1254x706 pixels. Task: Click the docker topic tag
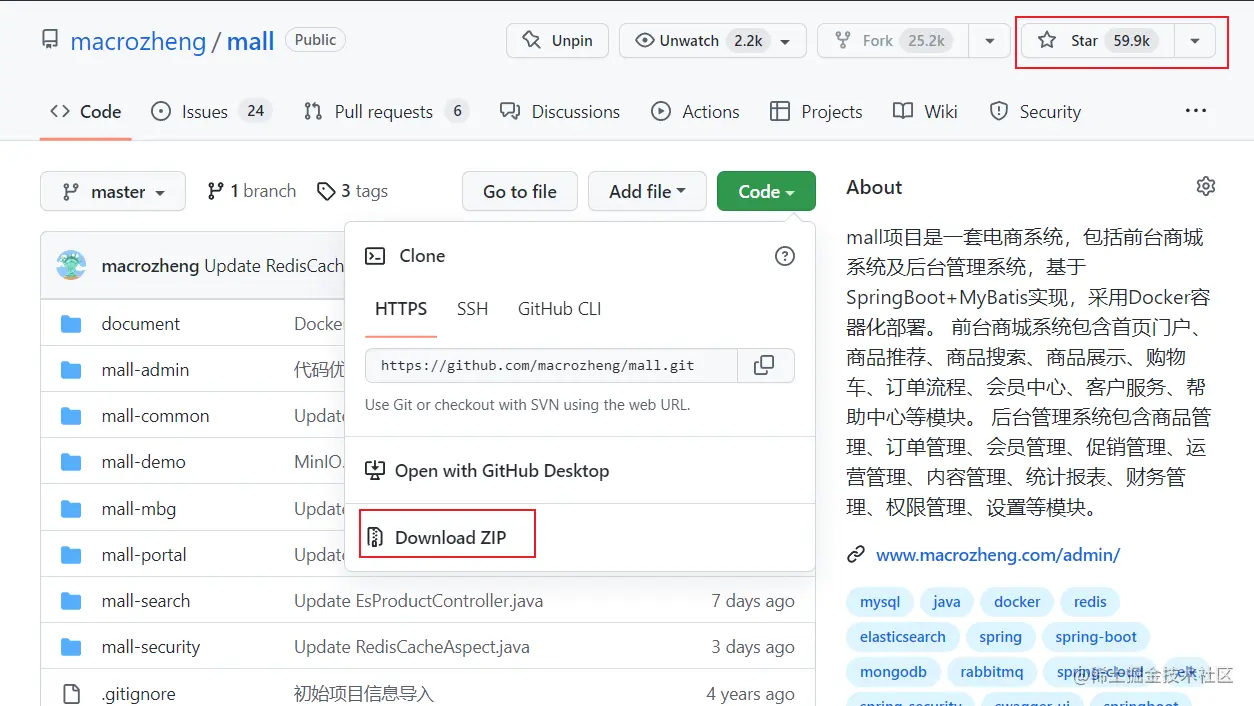1017,602
